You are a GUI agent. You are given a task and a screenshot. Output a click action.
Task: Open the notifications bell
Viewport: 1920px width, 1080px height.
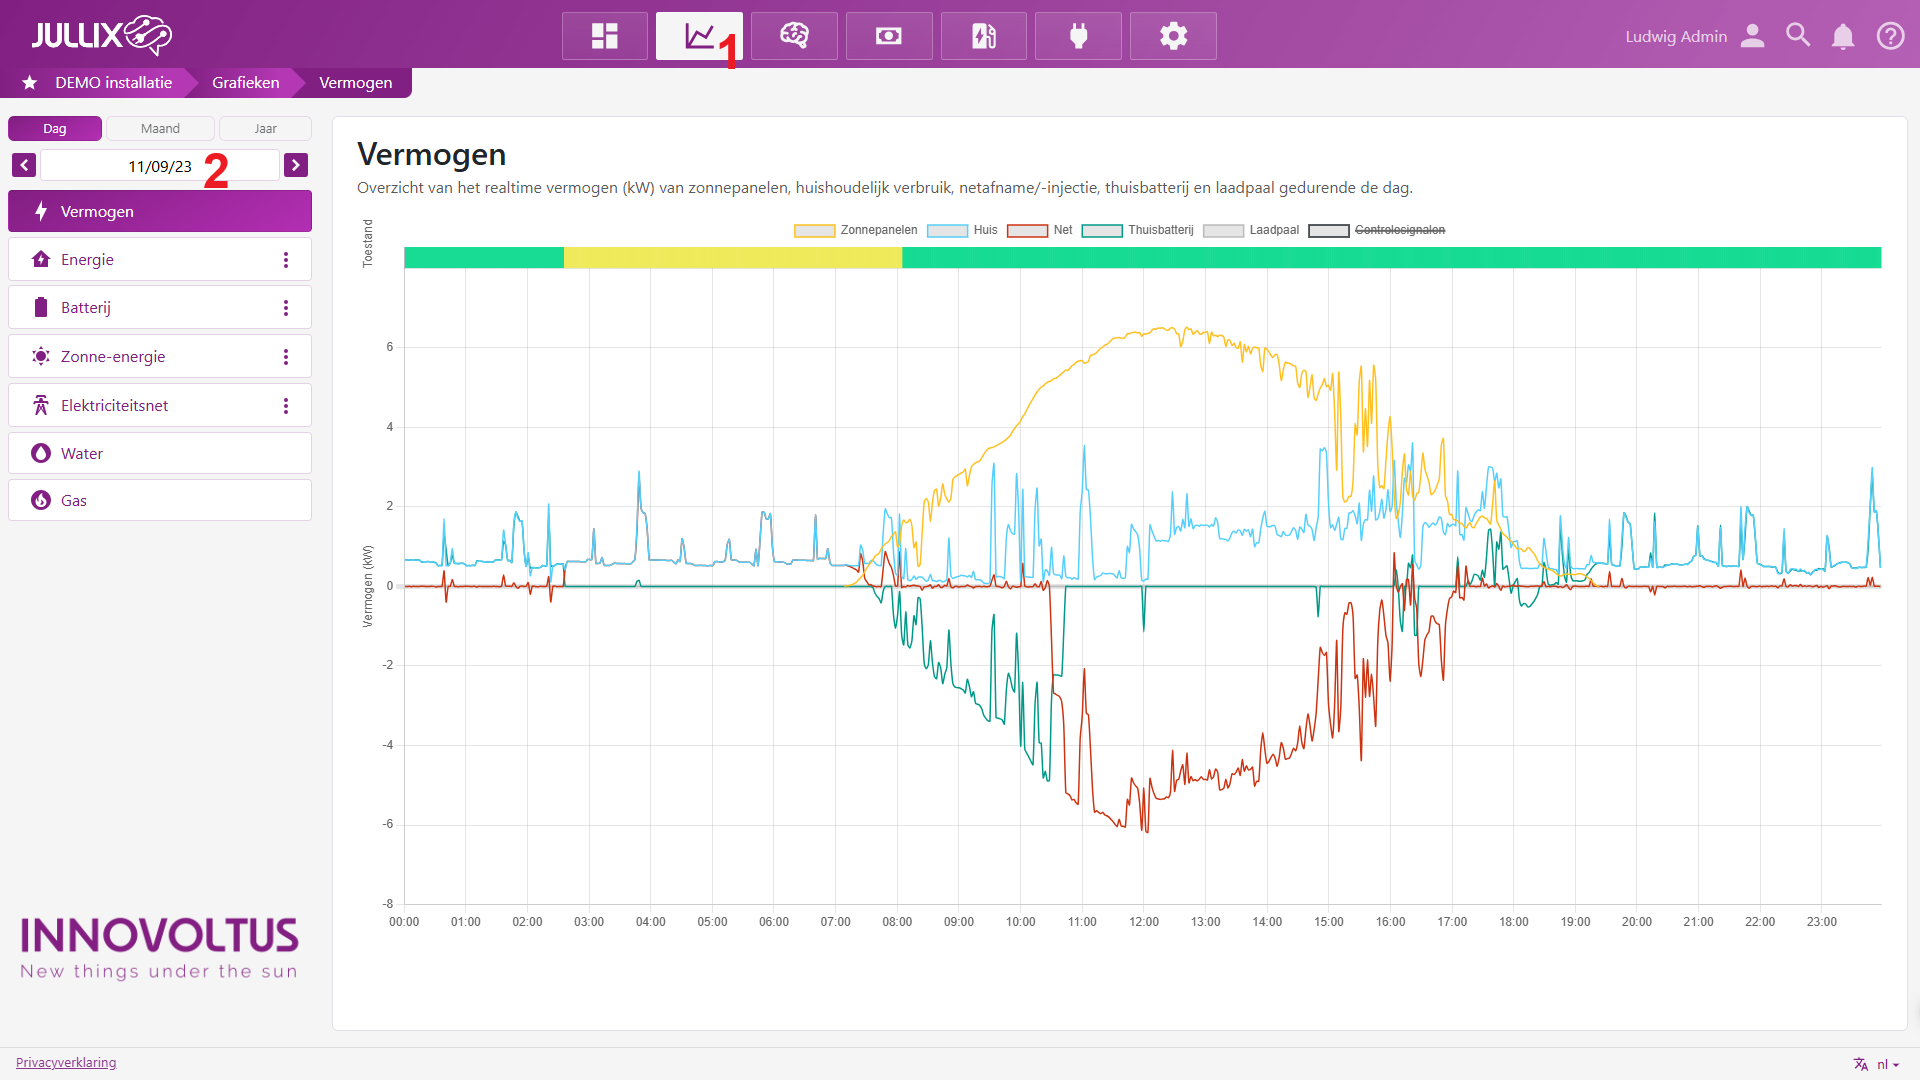(x=1843, y=37)
